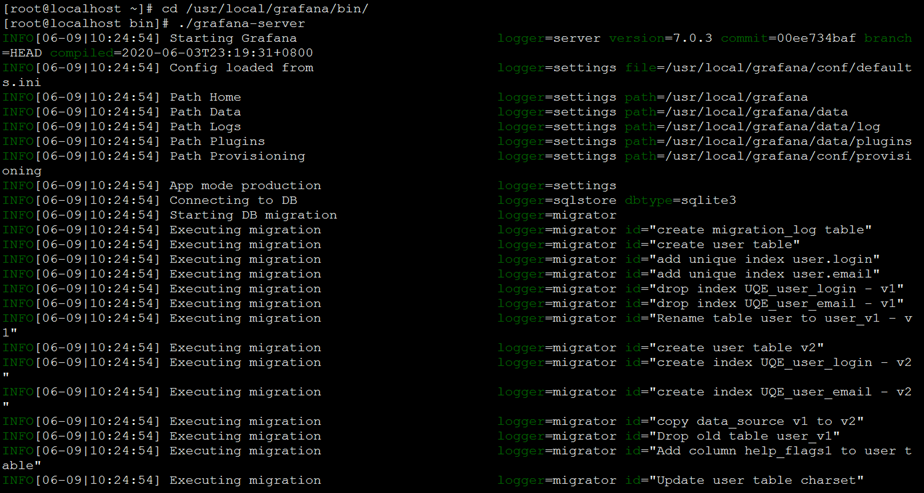Screen dimensions: 924x493
Task: Click the cd /usr/local/grafana/bin/ command
Action: (x=269, y=9)
